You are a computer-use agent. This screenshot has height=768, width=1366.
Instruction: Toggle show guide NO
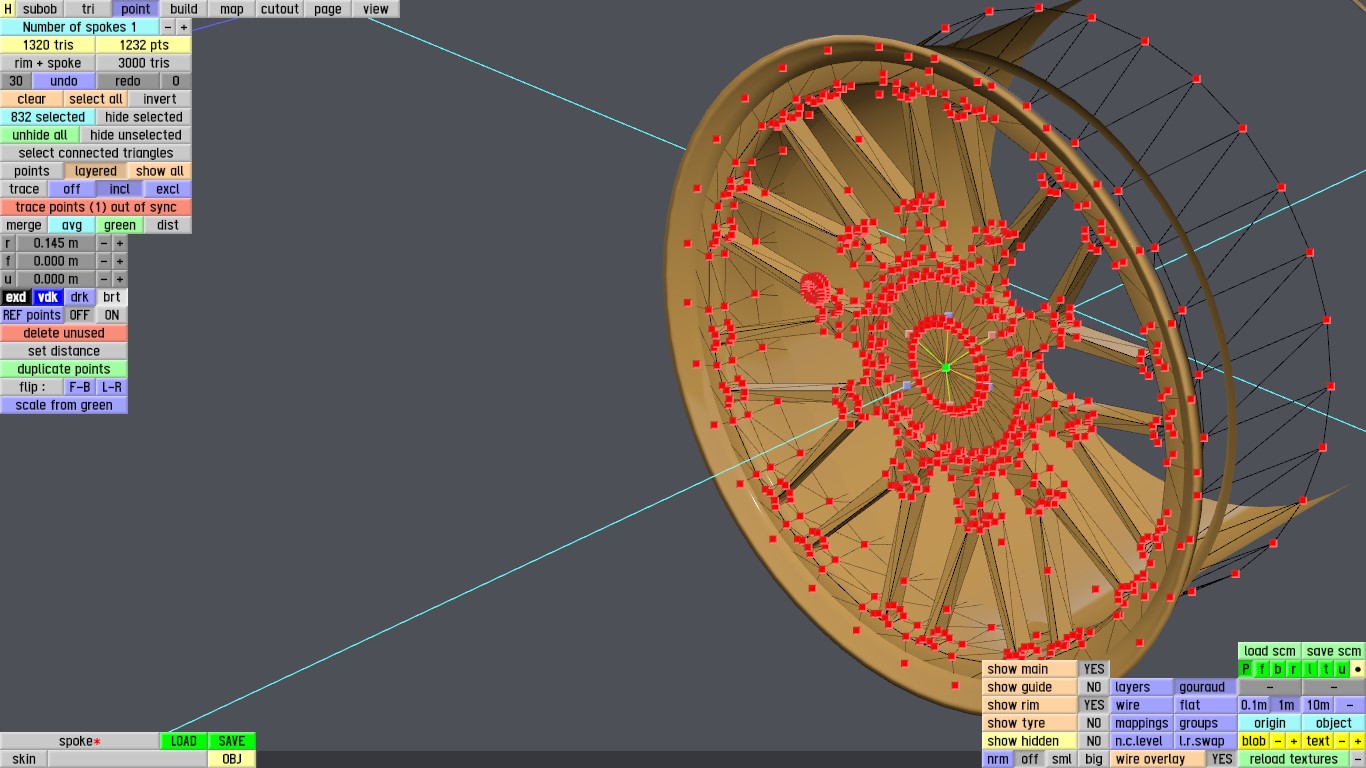(x=1094, y=687)
